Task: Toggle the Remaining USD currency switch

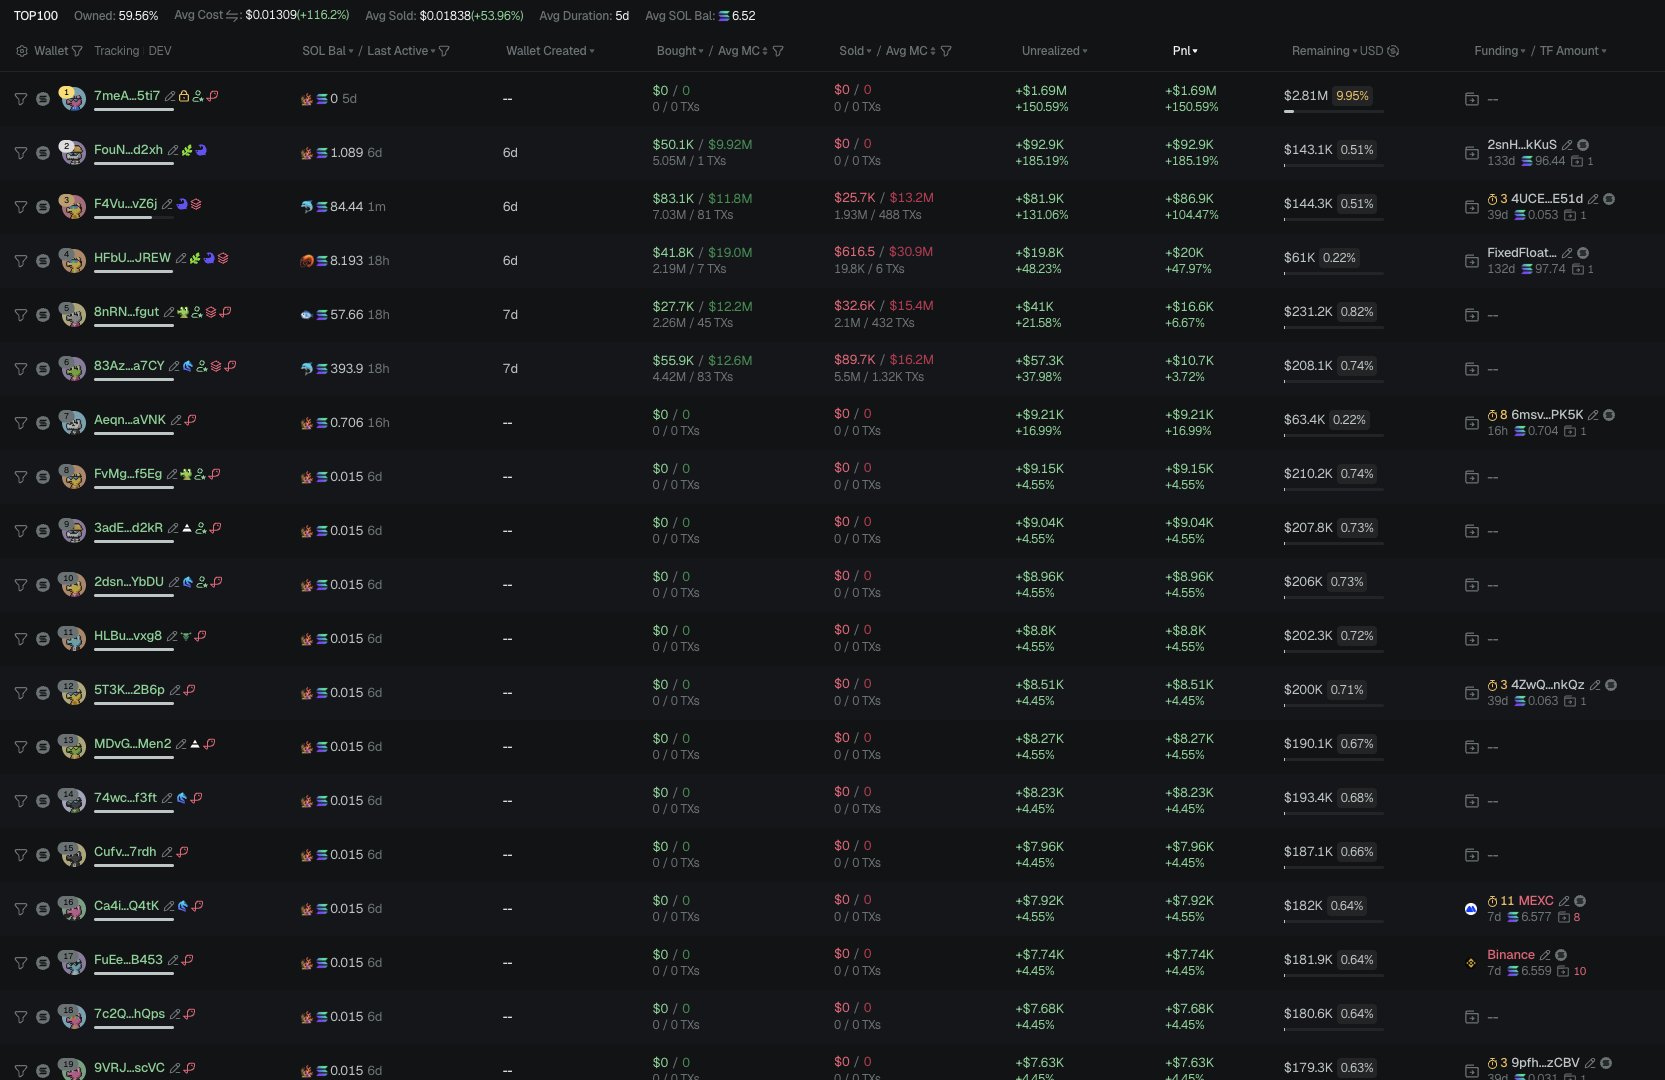Action: [1393, 51]
